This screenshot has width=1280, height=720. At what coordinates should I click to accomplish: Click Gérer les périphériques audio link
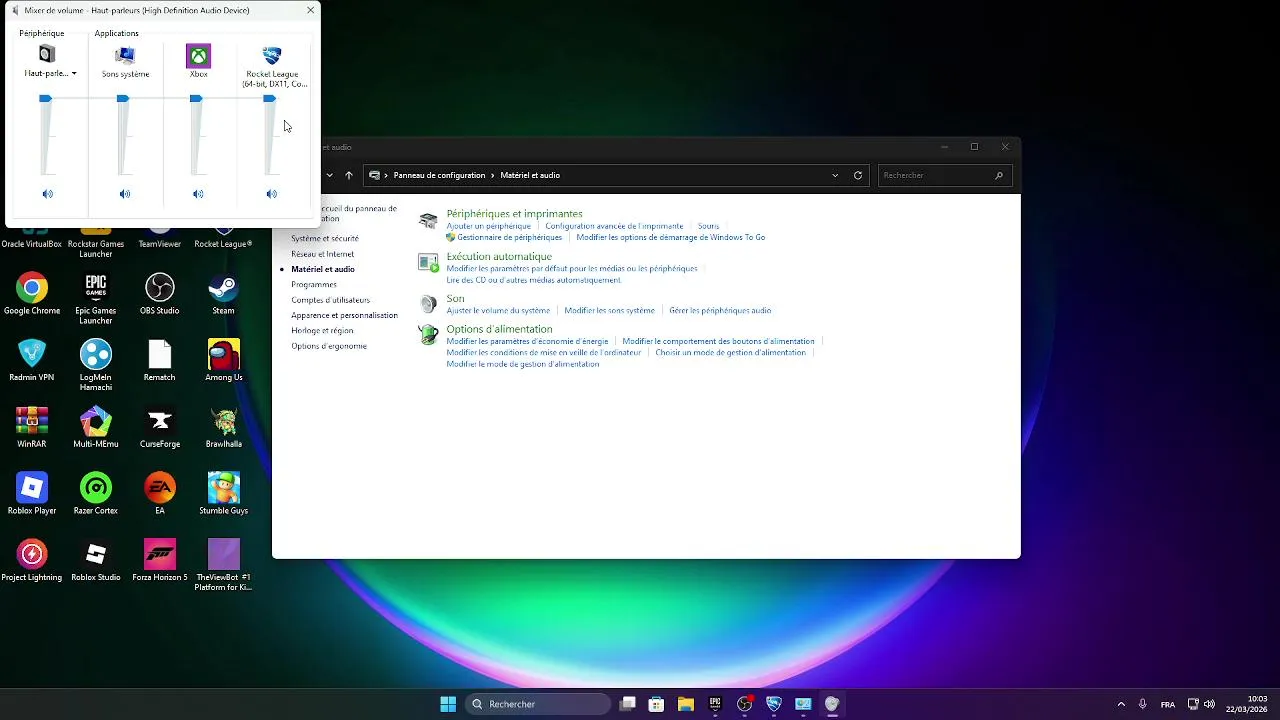point(720,311)
